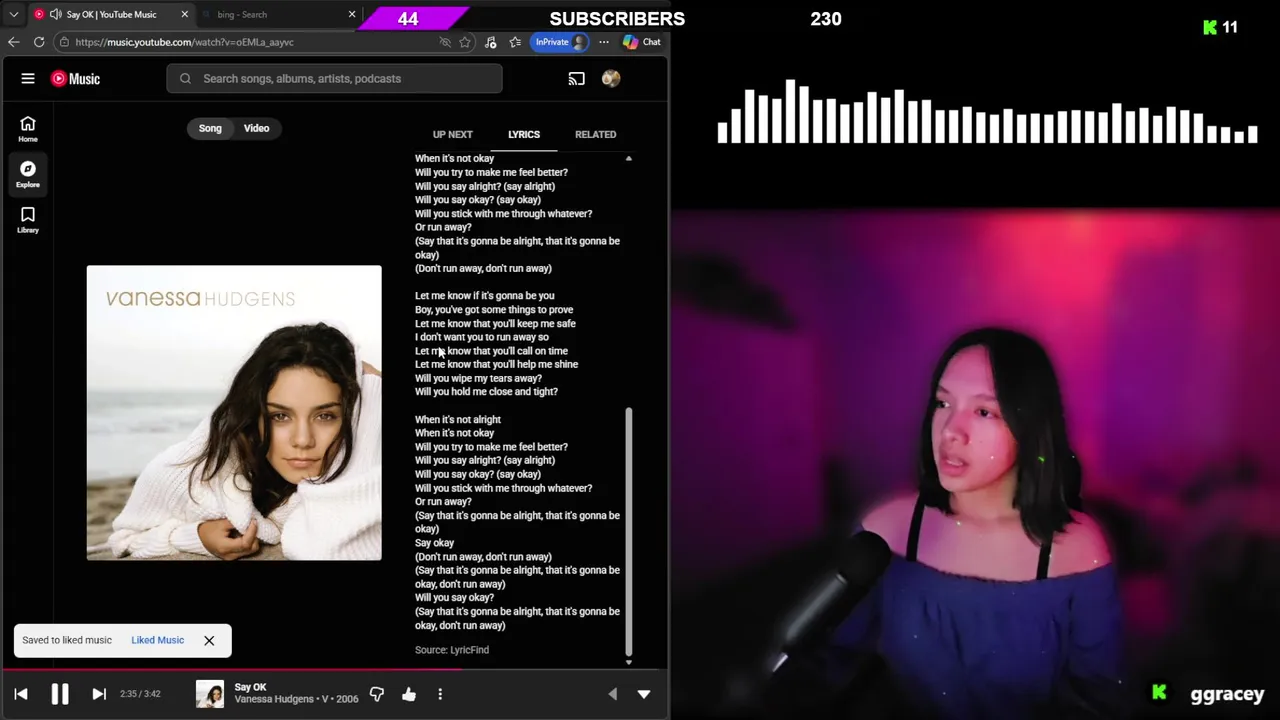Close the bing - Search tab

point(352,15)
